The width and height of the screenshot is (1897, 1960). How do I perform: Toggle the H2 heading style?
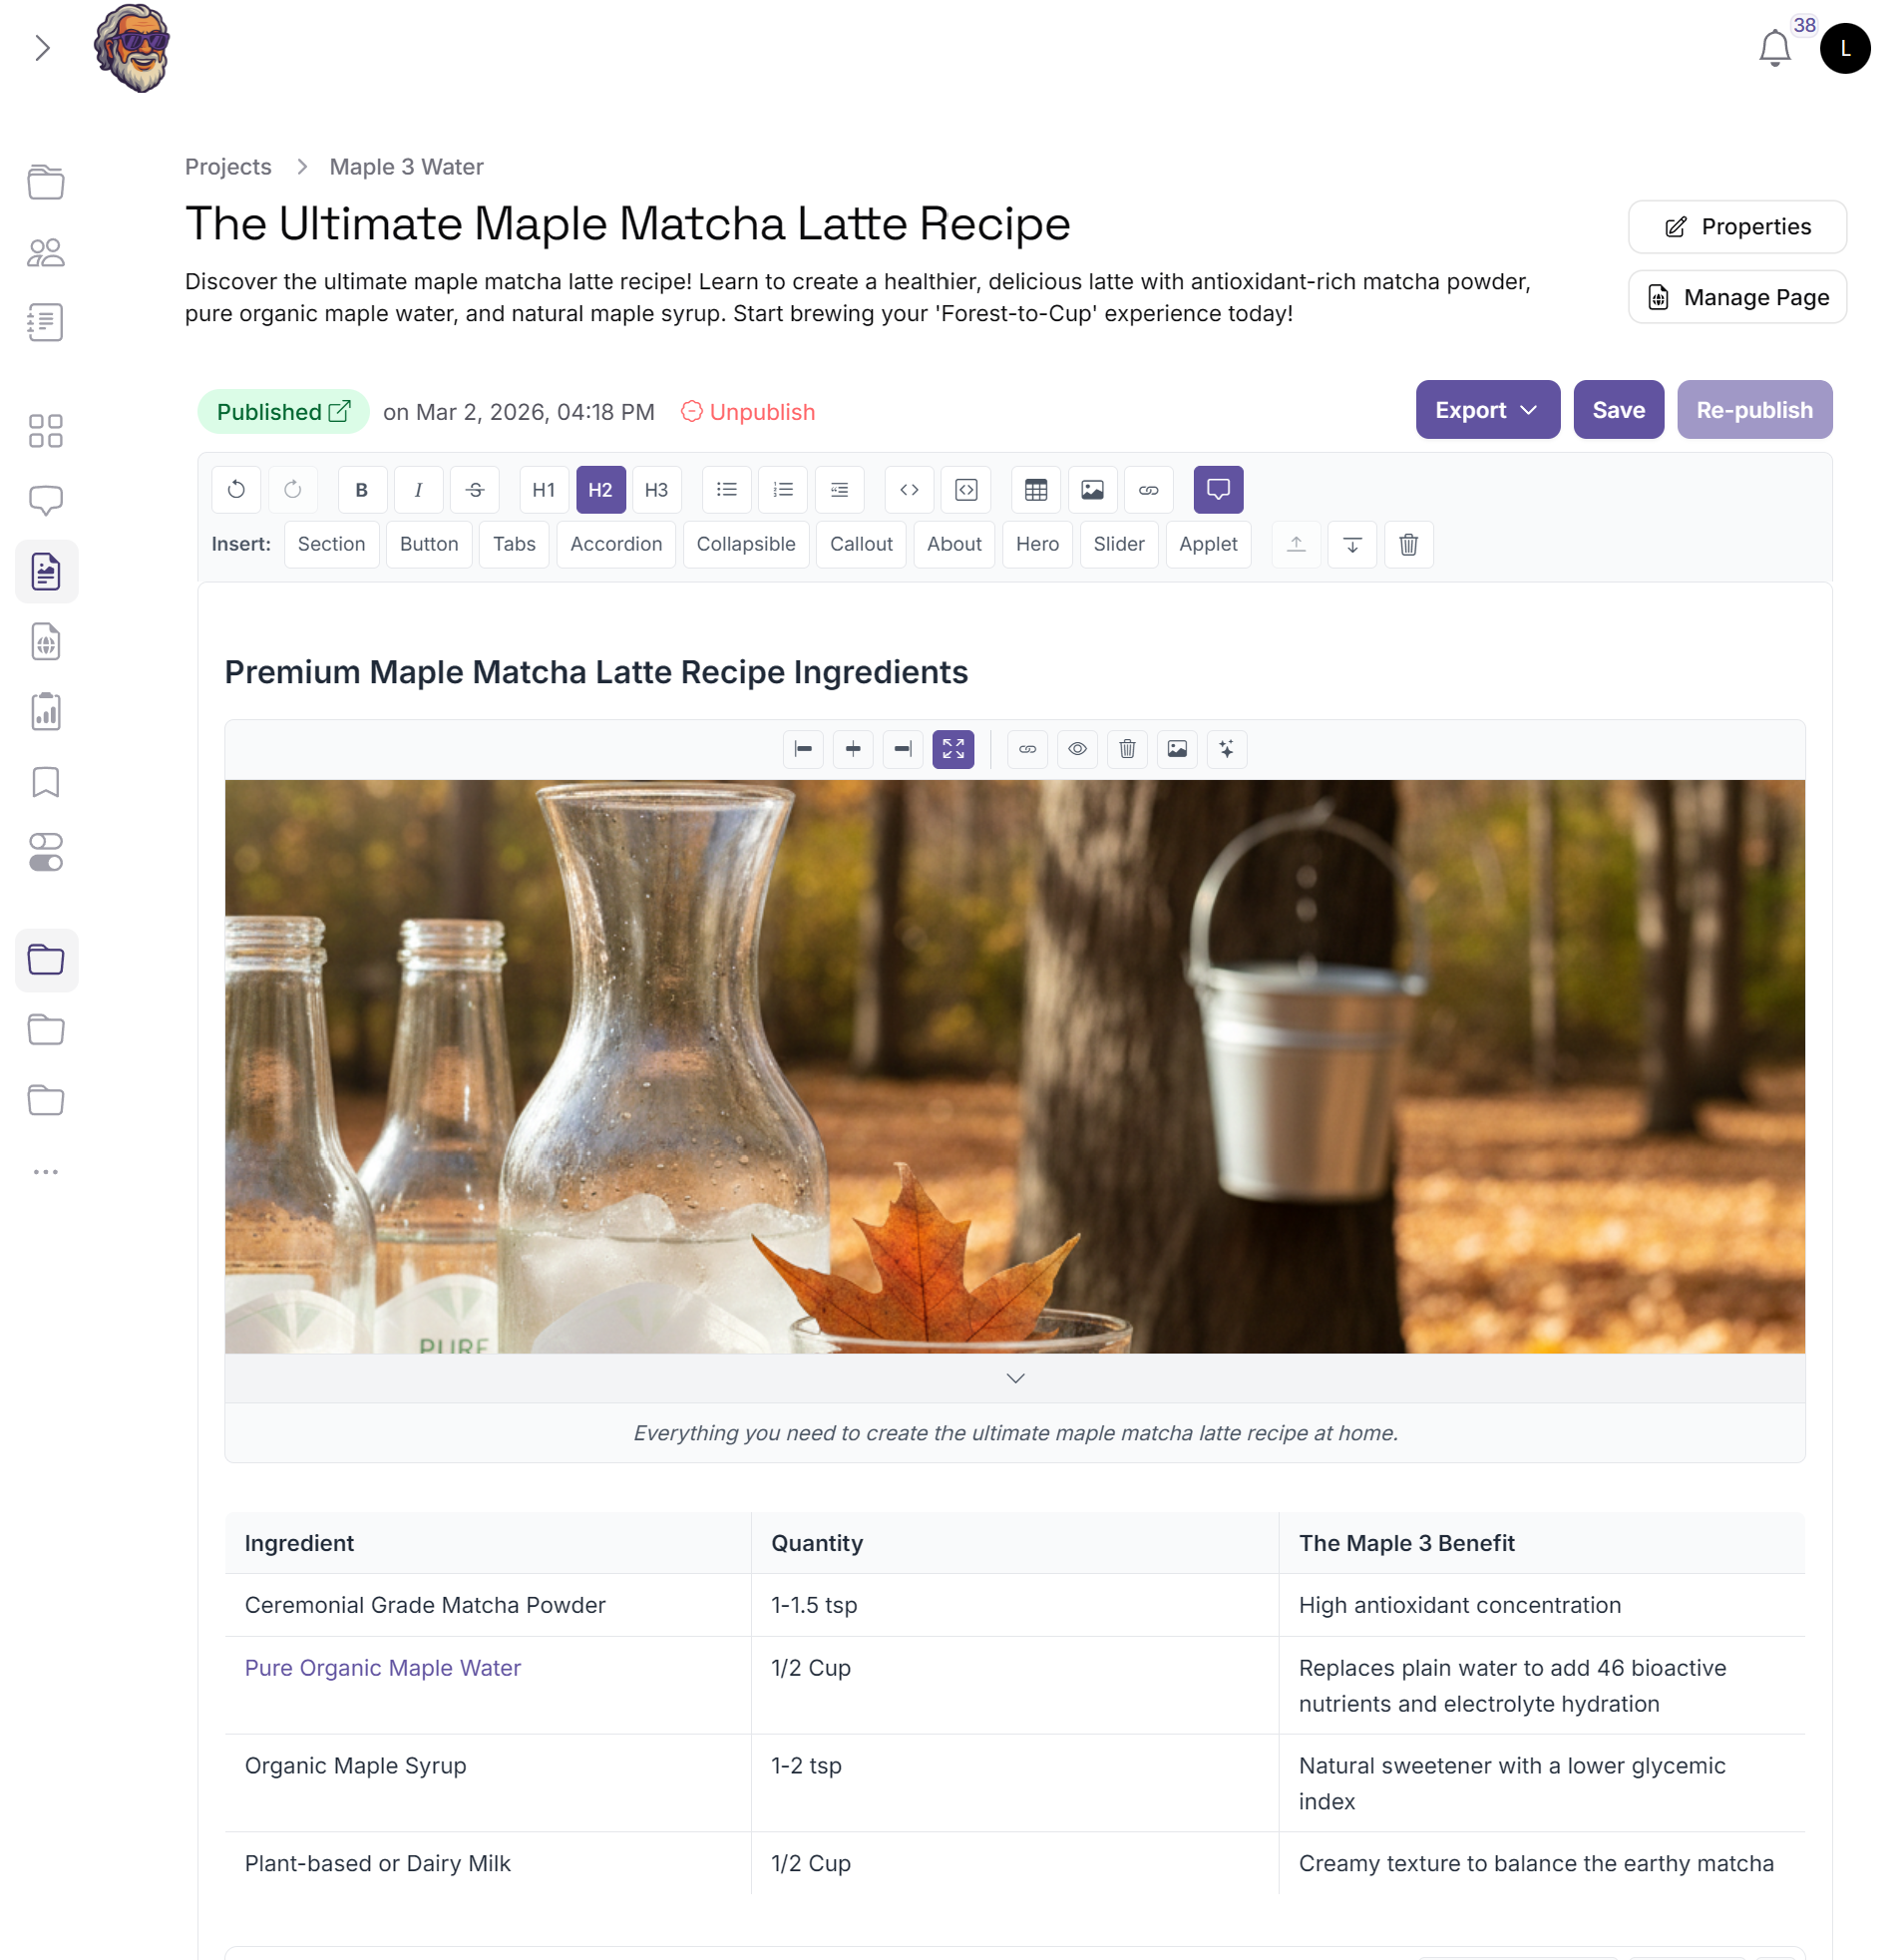point(600,490)
